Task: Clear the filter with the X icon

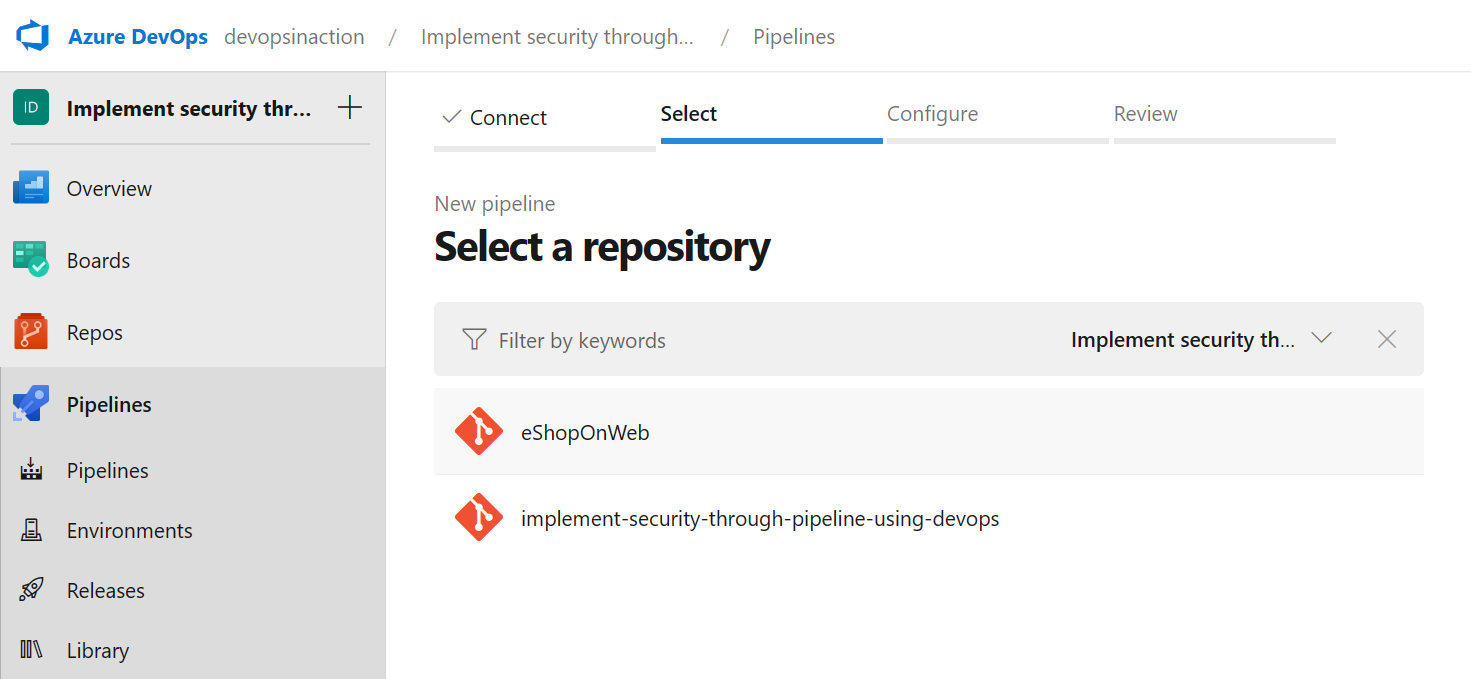Action: click(1387, 339)
